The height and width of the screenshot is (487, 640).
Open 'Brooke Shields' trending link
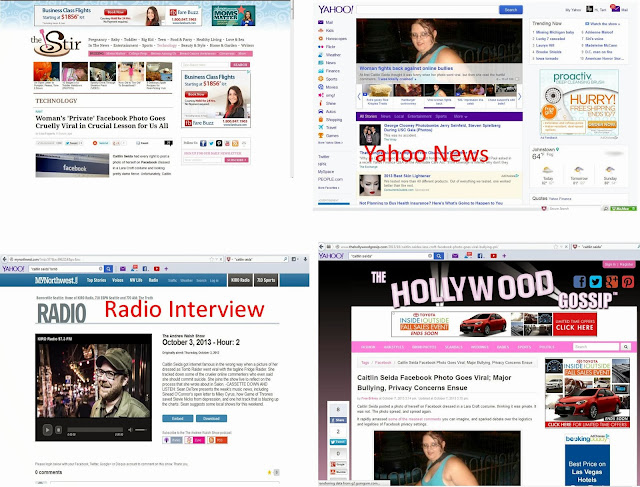(549, 52)
